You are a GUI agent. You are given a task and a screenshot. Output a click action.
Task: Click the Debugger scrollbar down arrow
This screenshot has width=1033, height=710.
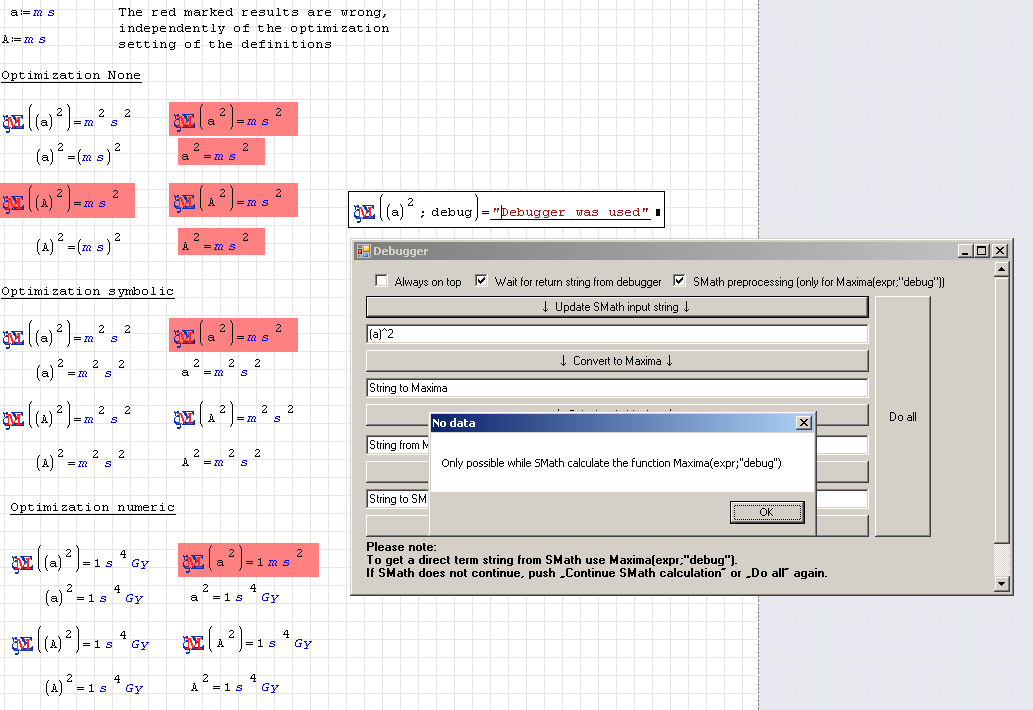tap(1001, 584)
